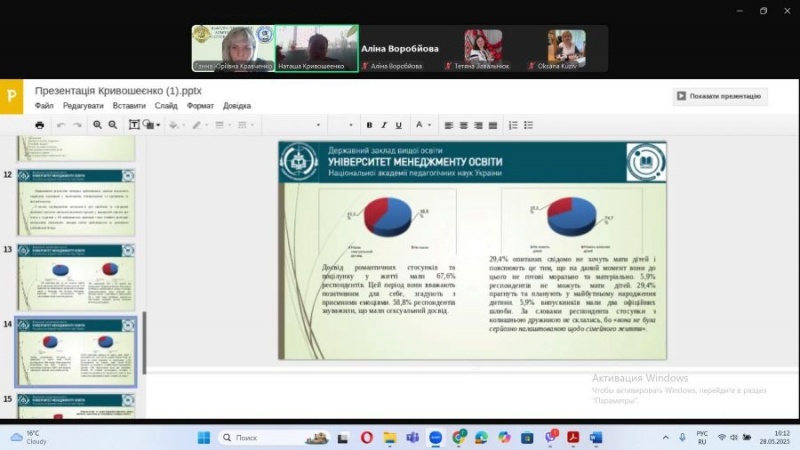
Task: Open the Вставити menu
Action: (129, 106)
